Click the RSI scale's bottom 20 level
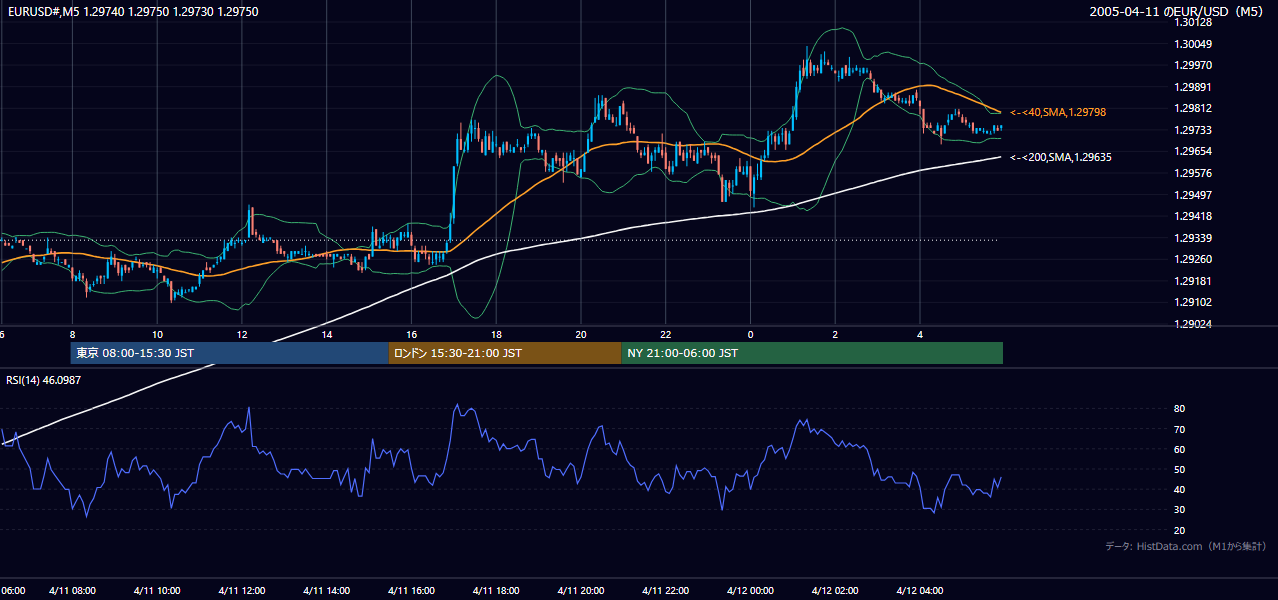 [x=1179, y=530]
